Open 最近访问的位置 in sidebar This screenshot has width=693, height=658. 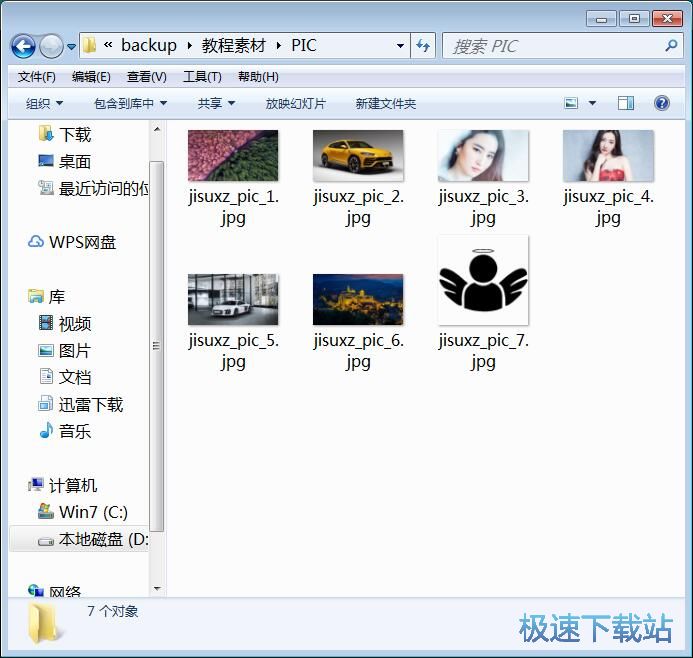coord(93,189)
